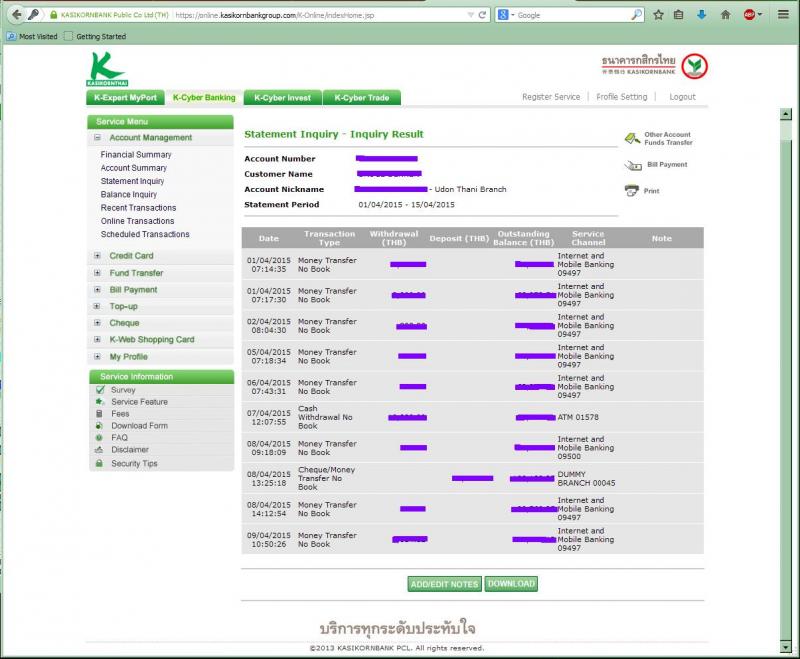Open the browser hamburger menu

click(783, 15)
